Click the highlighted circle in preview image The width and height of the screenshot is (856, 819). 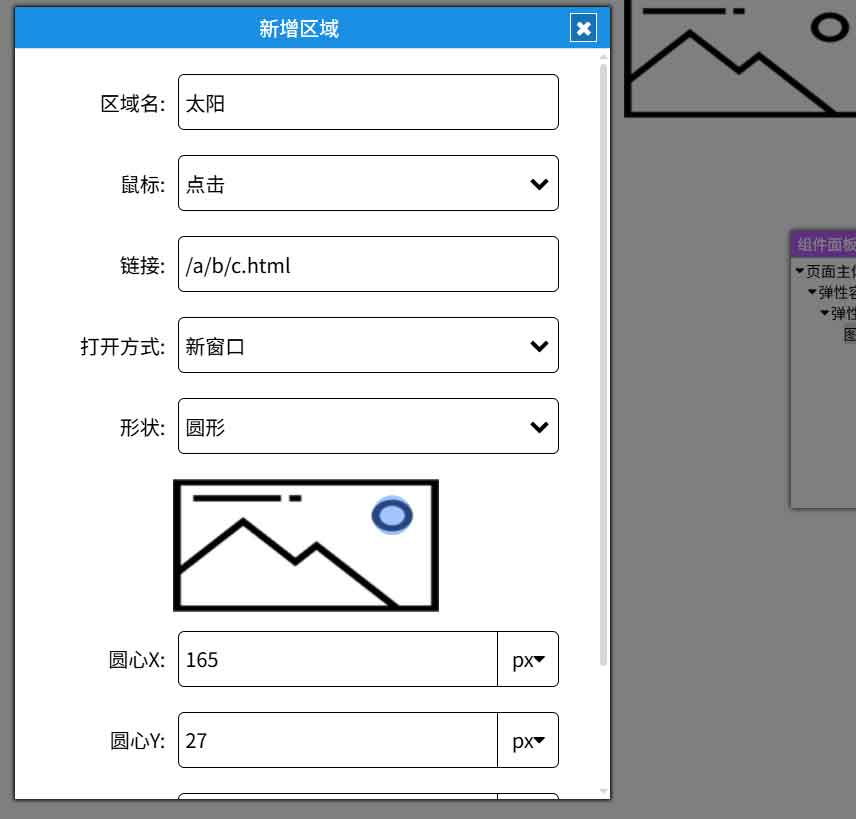pos(392,515)
